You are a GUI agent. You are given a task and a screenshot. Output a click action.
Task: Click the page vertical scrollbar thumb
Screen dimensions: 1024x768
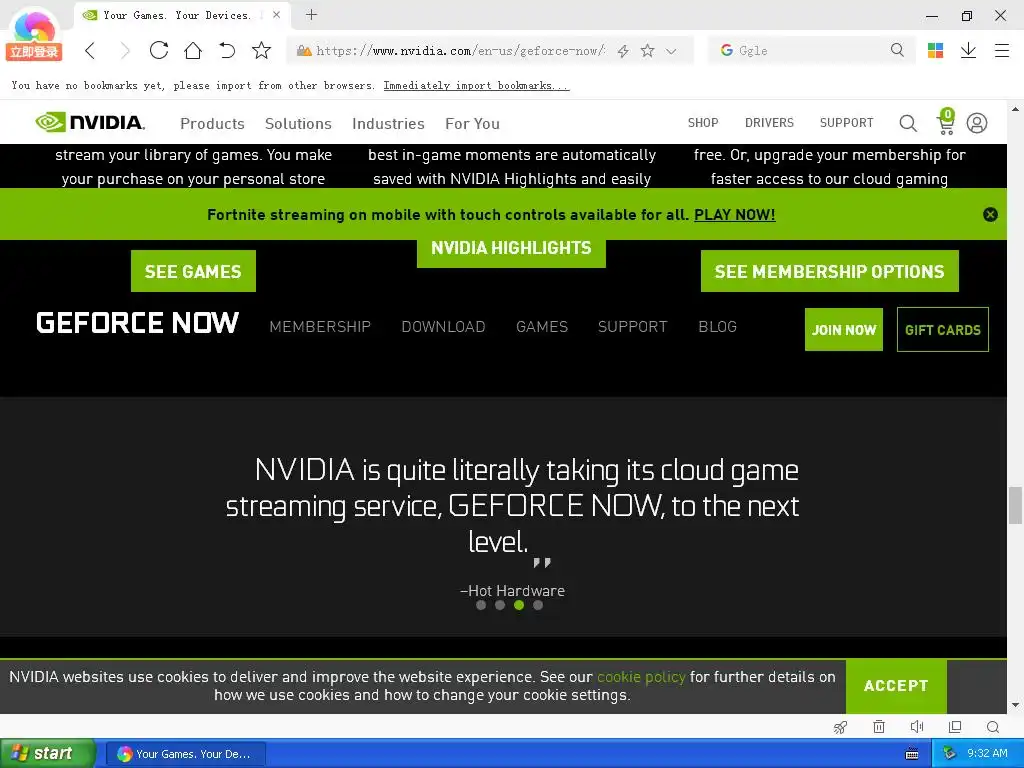tap(1015, 505)
